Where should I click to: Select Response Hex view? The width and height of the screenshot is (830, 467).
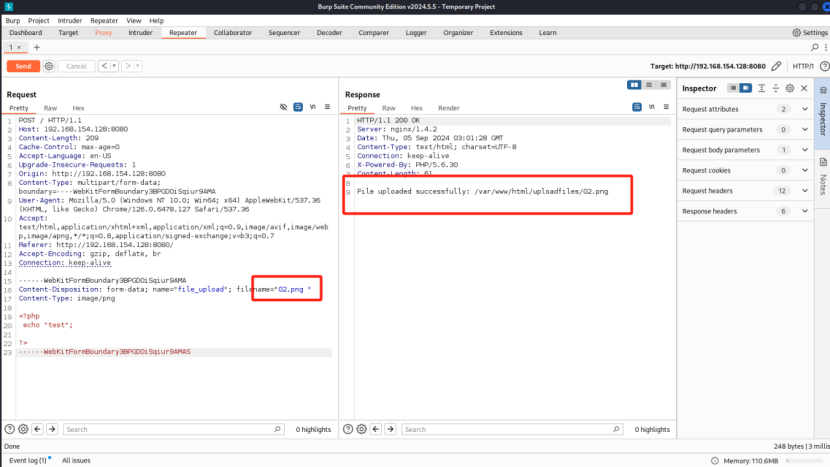tap(417, 108)
